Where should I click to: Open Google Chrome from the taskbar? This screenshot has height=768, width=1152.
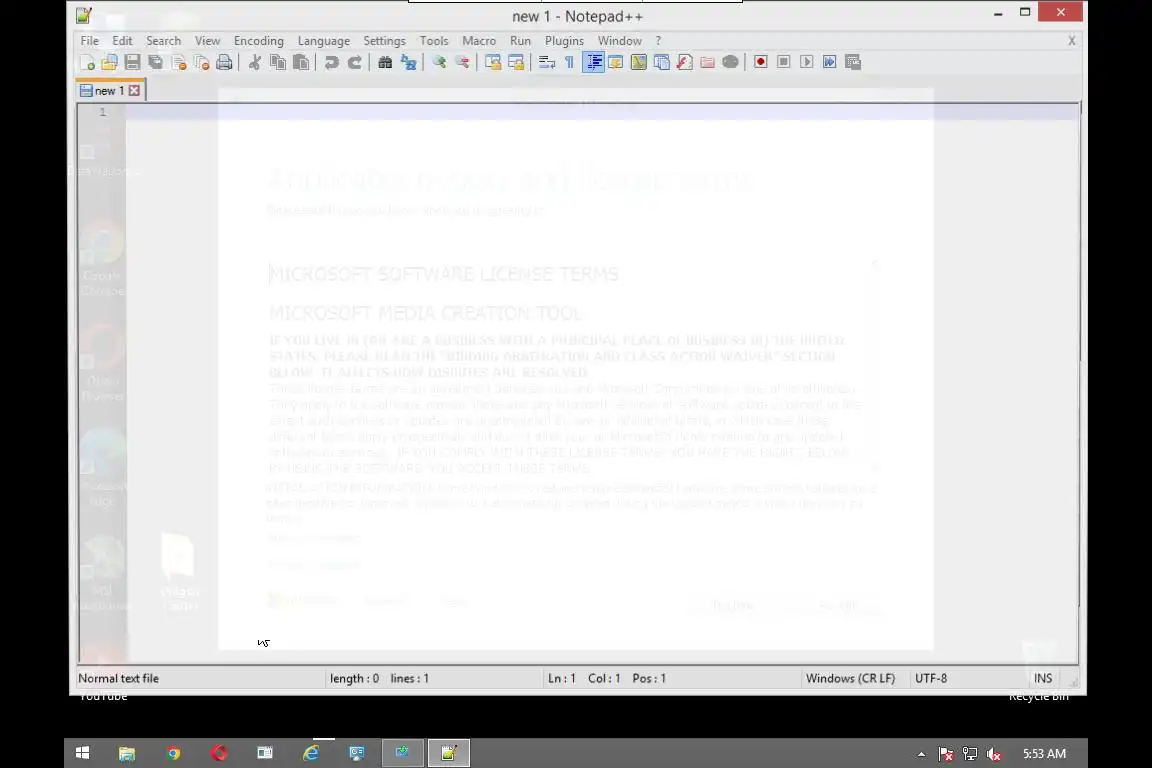click(173, 753)
